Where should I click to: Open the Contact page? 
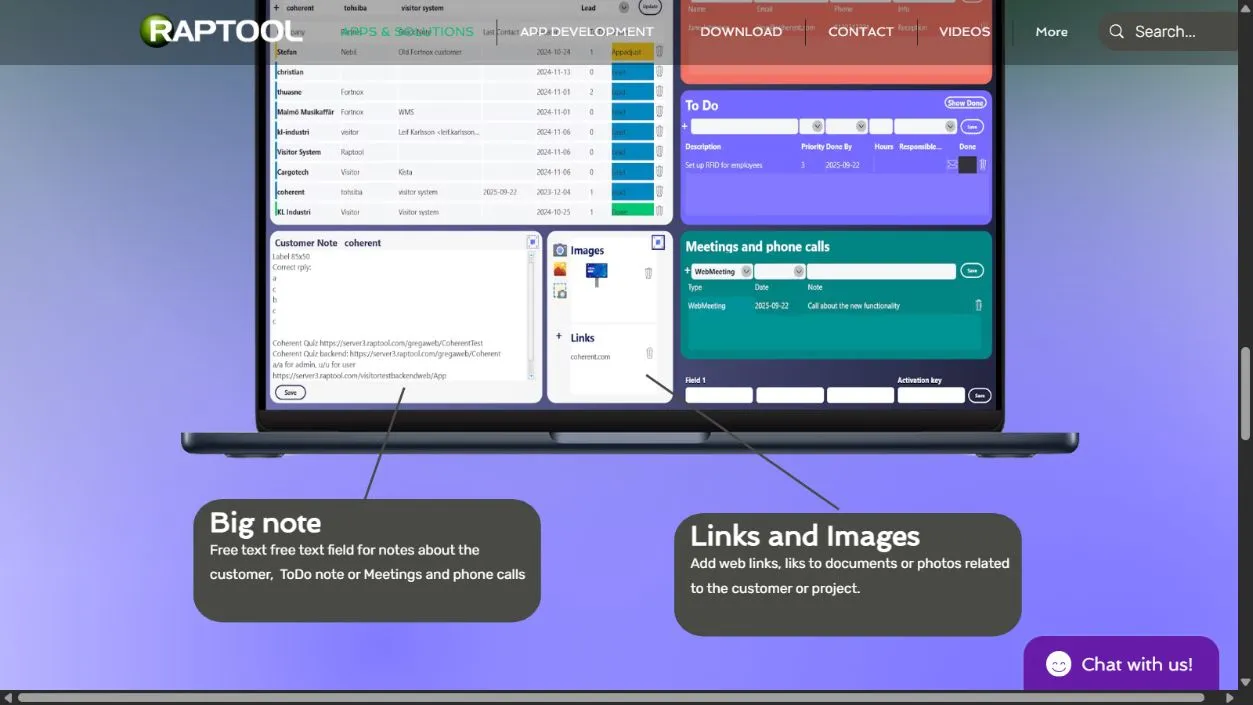click(x=861, y=31)
